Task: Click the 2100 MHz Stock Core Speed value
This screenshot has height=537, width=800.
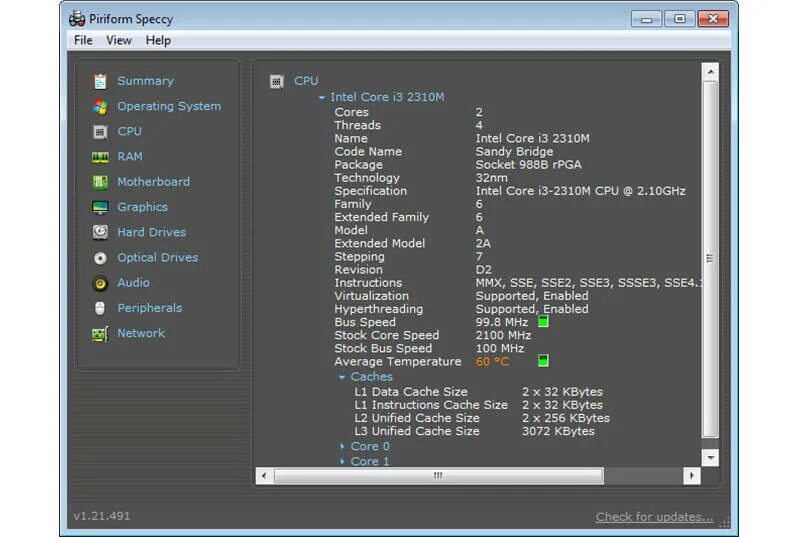Action: click(503, 335)
